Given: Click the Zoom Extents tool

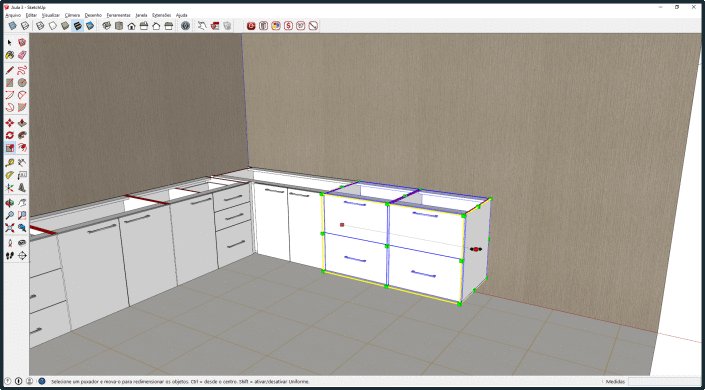Looking at the screenshot, I should tap(9, 228).
